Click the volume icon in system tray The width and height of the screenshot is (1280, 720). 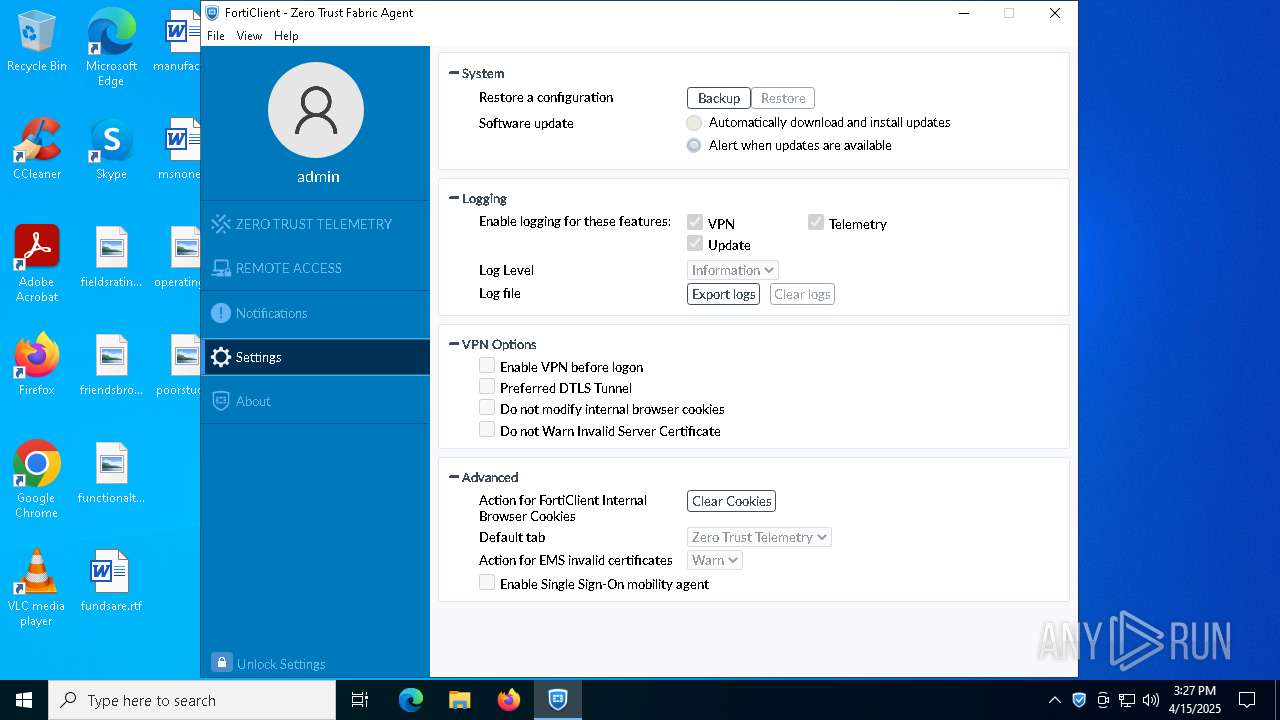pos(1151,700)
